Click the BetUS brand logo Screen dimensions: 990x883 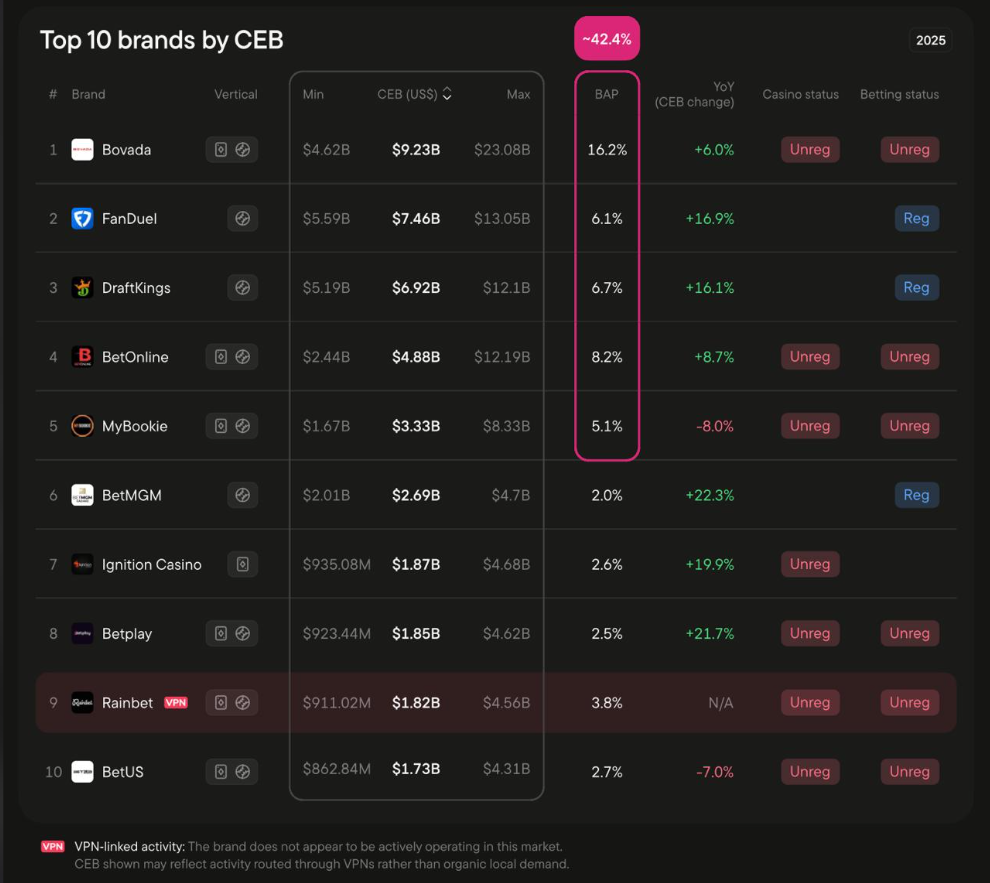82,772
